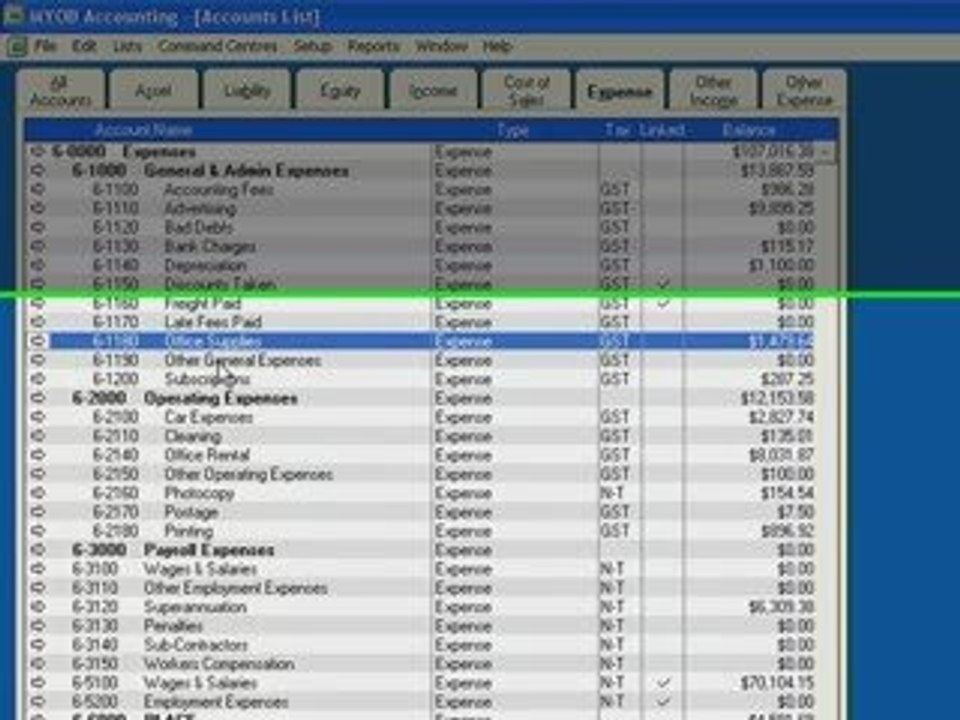Open zoom arrow for 6-2170 Postage
This screenshot has width=960, height=720.
coord(38,512)
